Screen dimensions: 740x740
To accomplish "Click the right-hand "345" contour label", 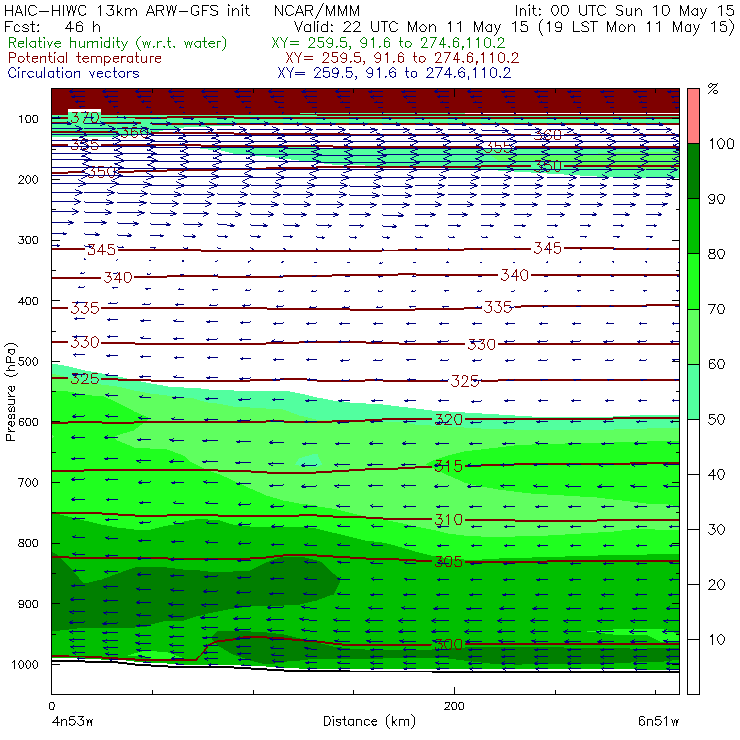I will point(547,248).
